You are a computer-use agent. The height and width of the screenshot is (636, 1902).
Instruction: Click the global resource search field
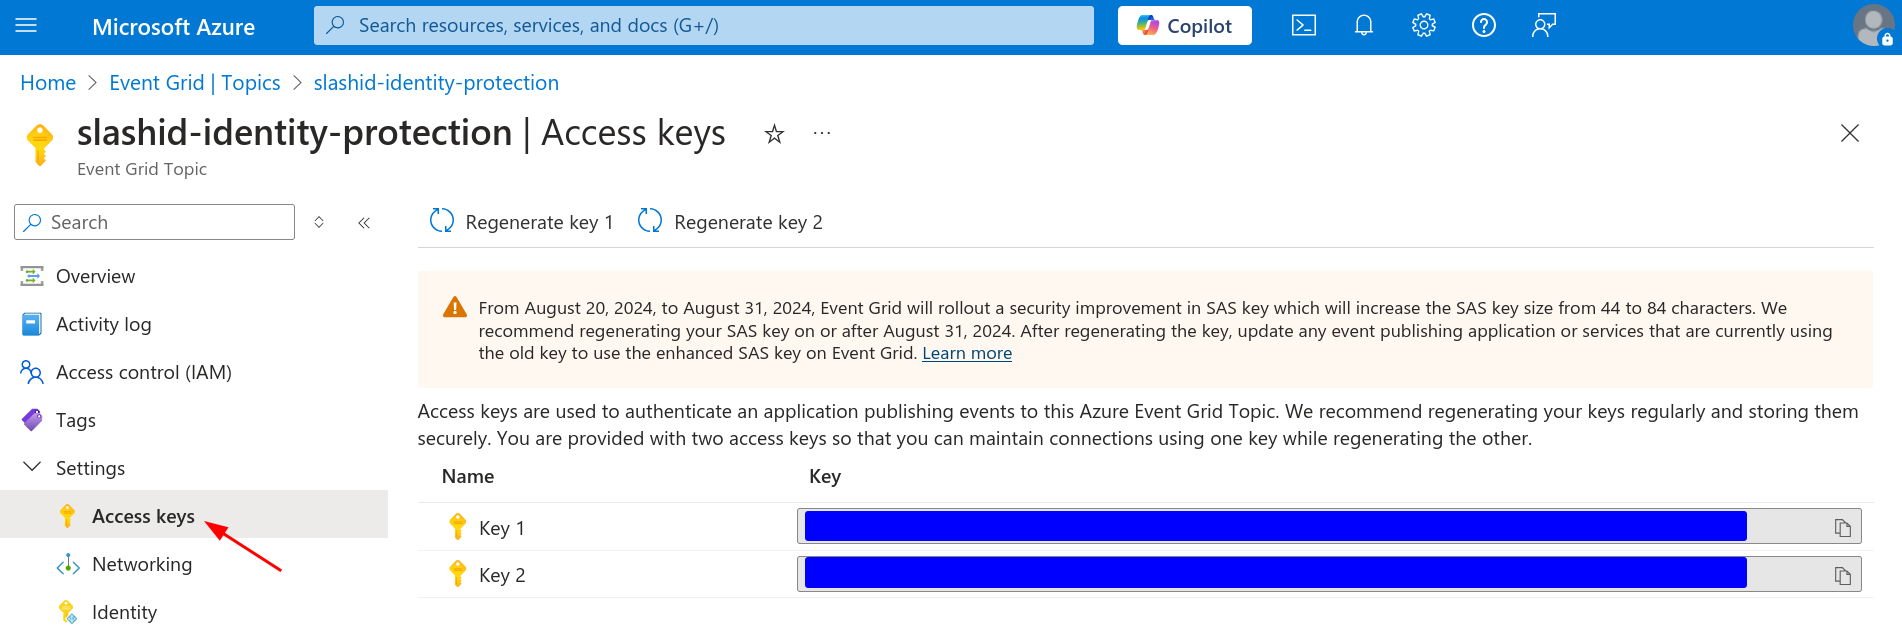pyautogui.click(x=703, y=25)
